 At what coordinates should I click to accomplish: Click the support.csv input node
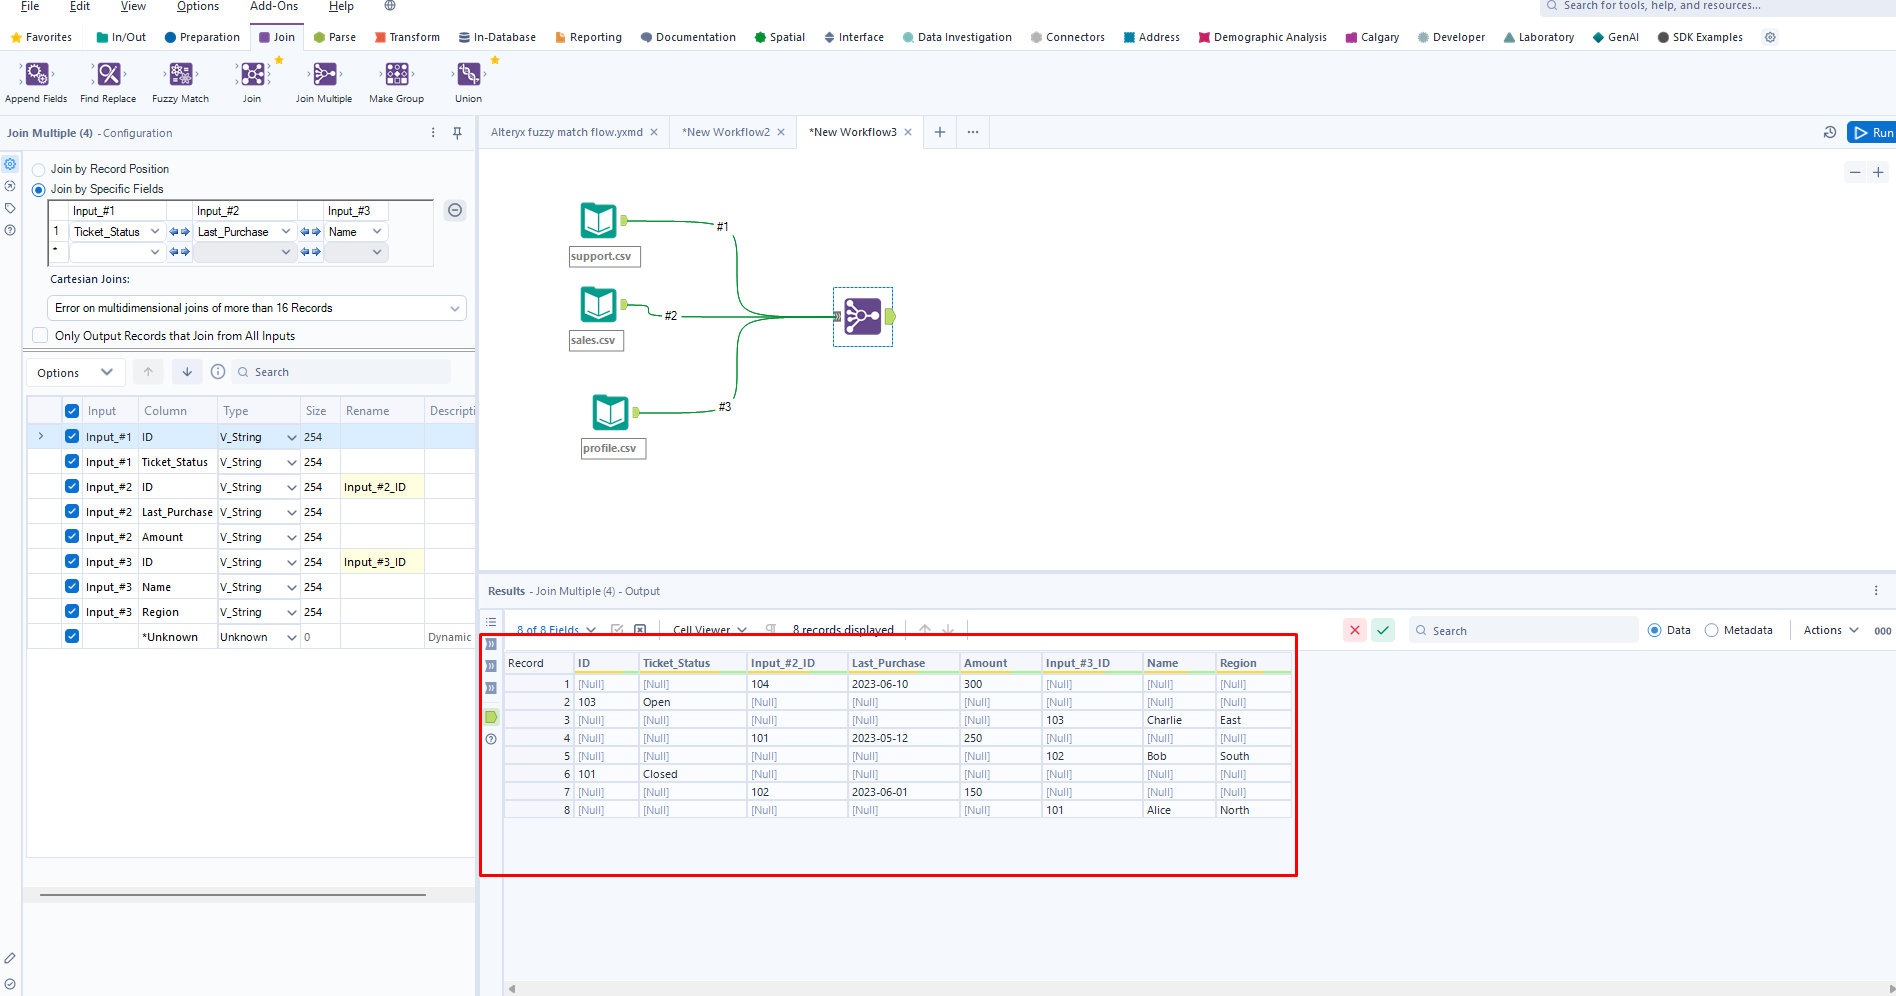(x=599, y=220)
